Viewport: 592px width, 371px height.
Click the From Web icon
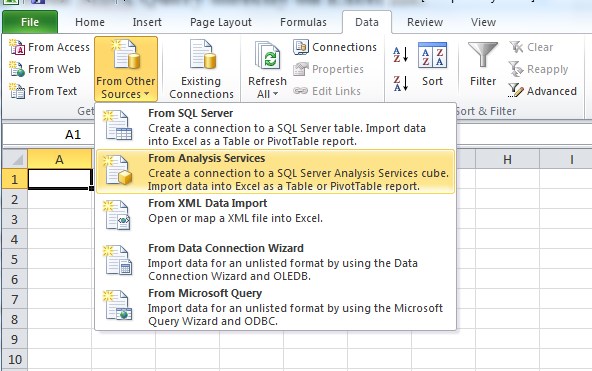coord(17,69)
